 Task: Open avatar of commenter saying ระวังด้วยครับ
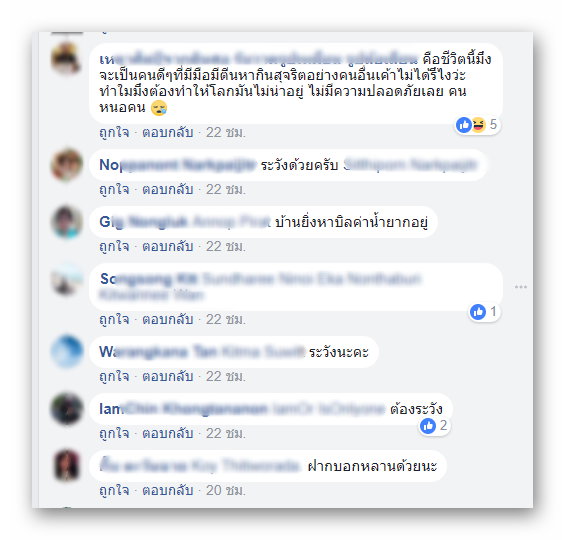(x=67, y=165)
